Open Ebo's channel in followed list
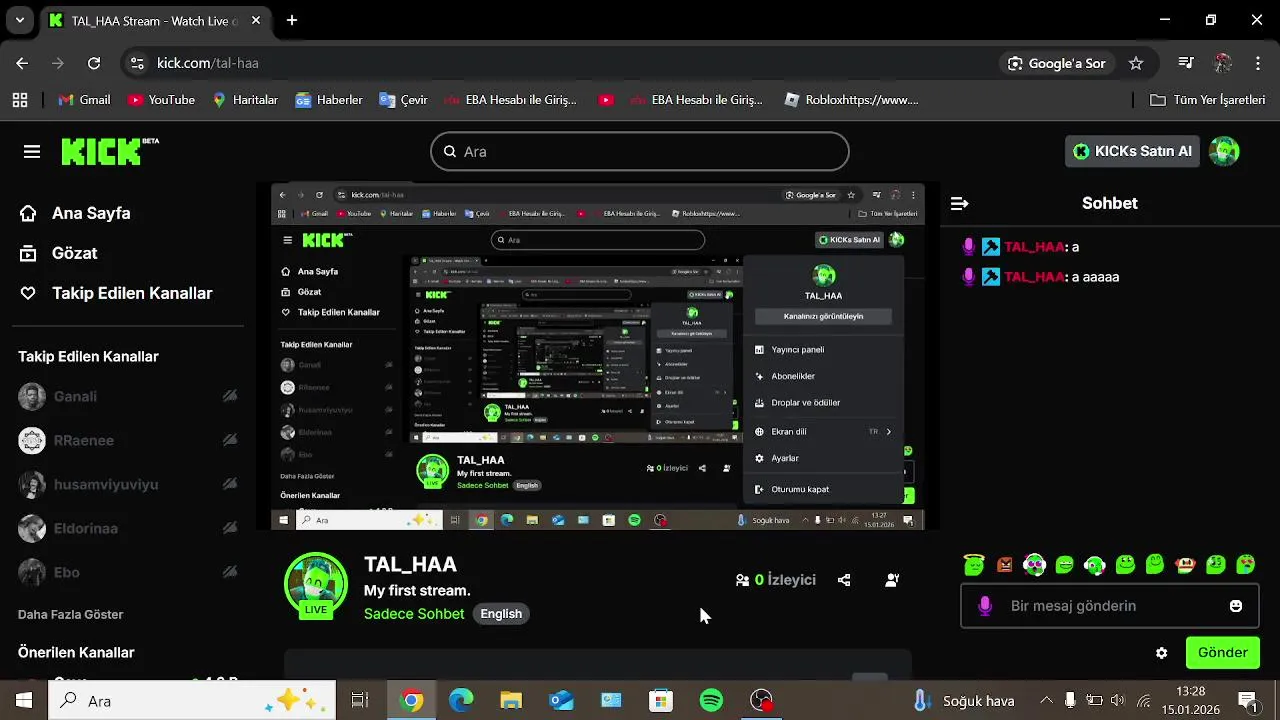The width and height of the screenshot is (1280, 720). pos(128,572)
